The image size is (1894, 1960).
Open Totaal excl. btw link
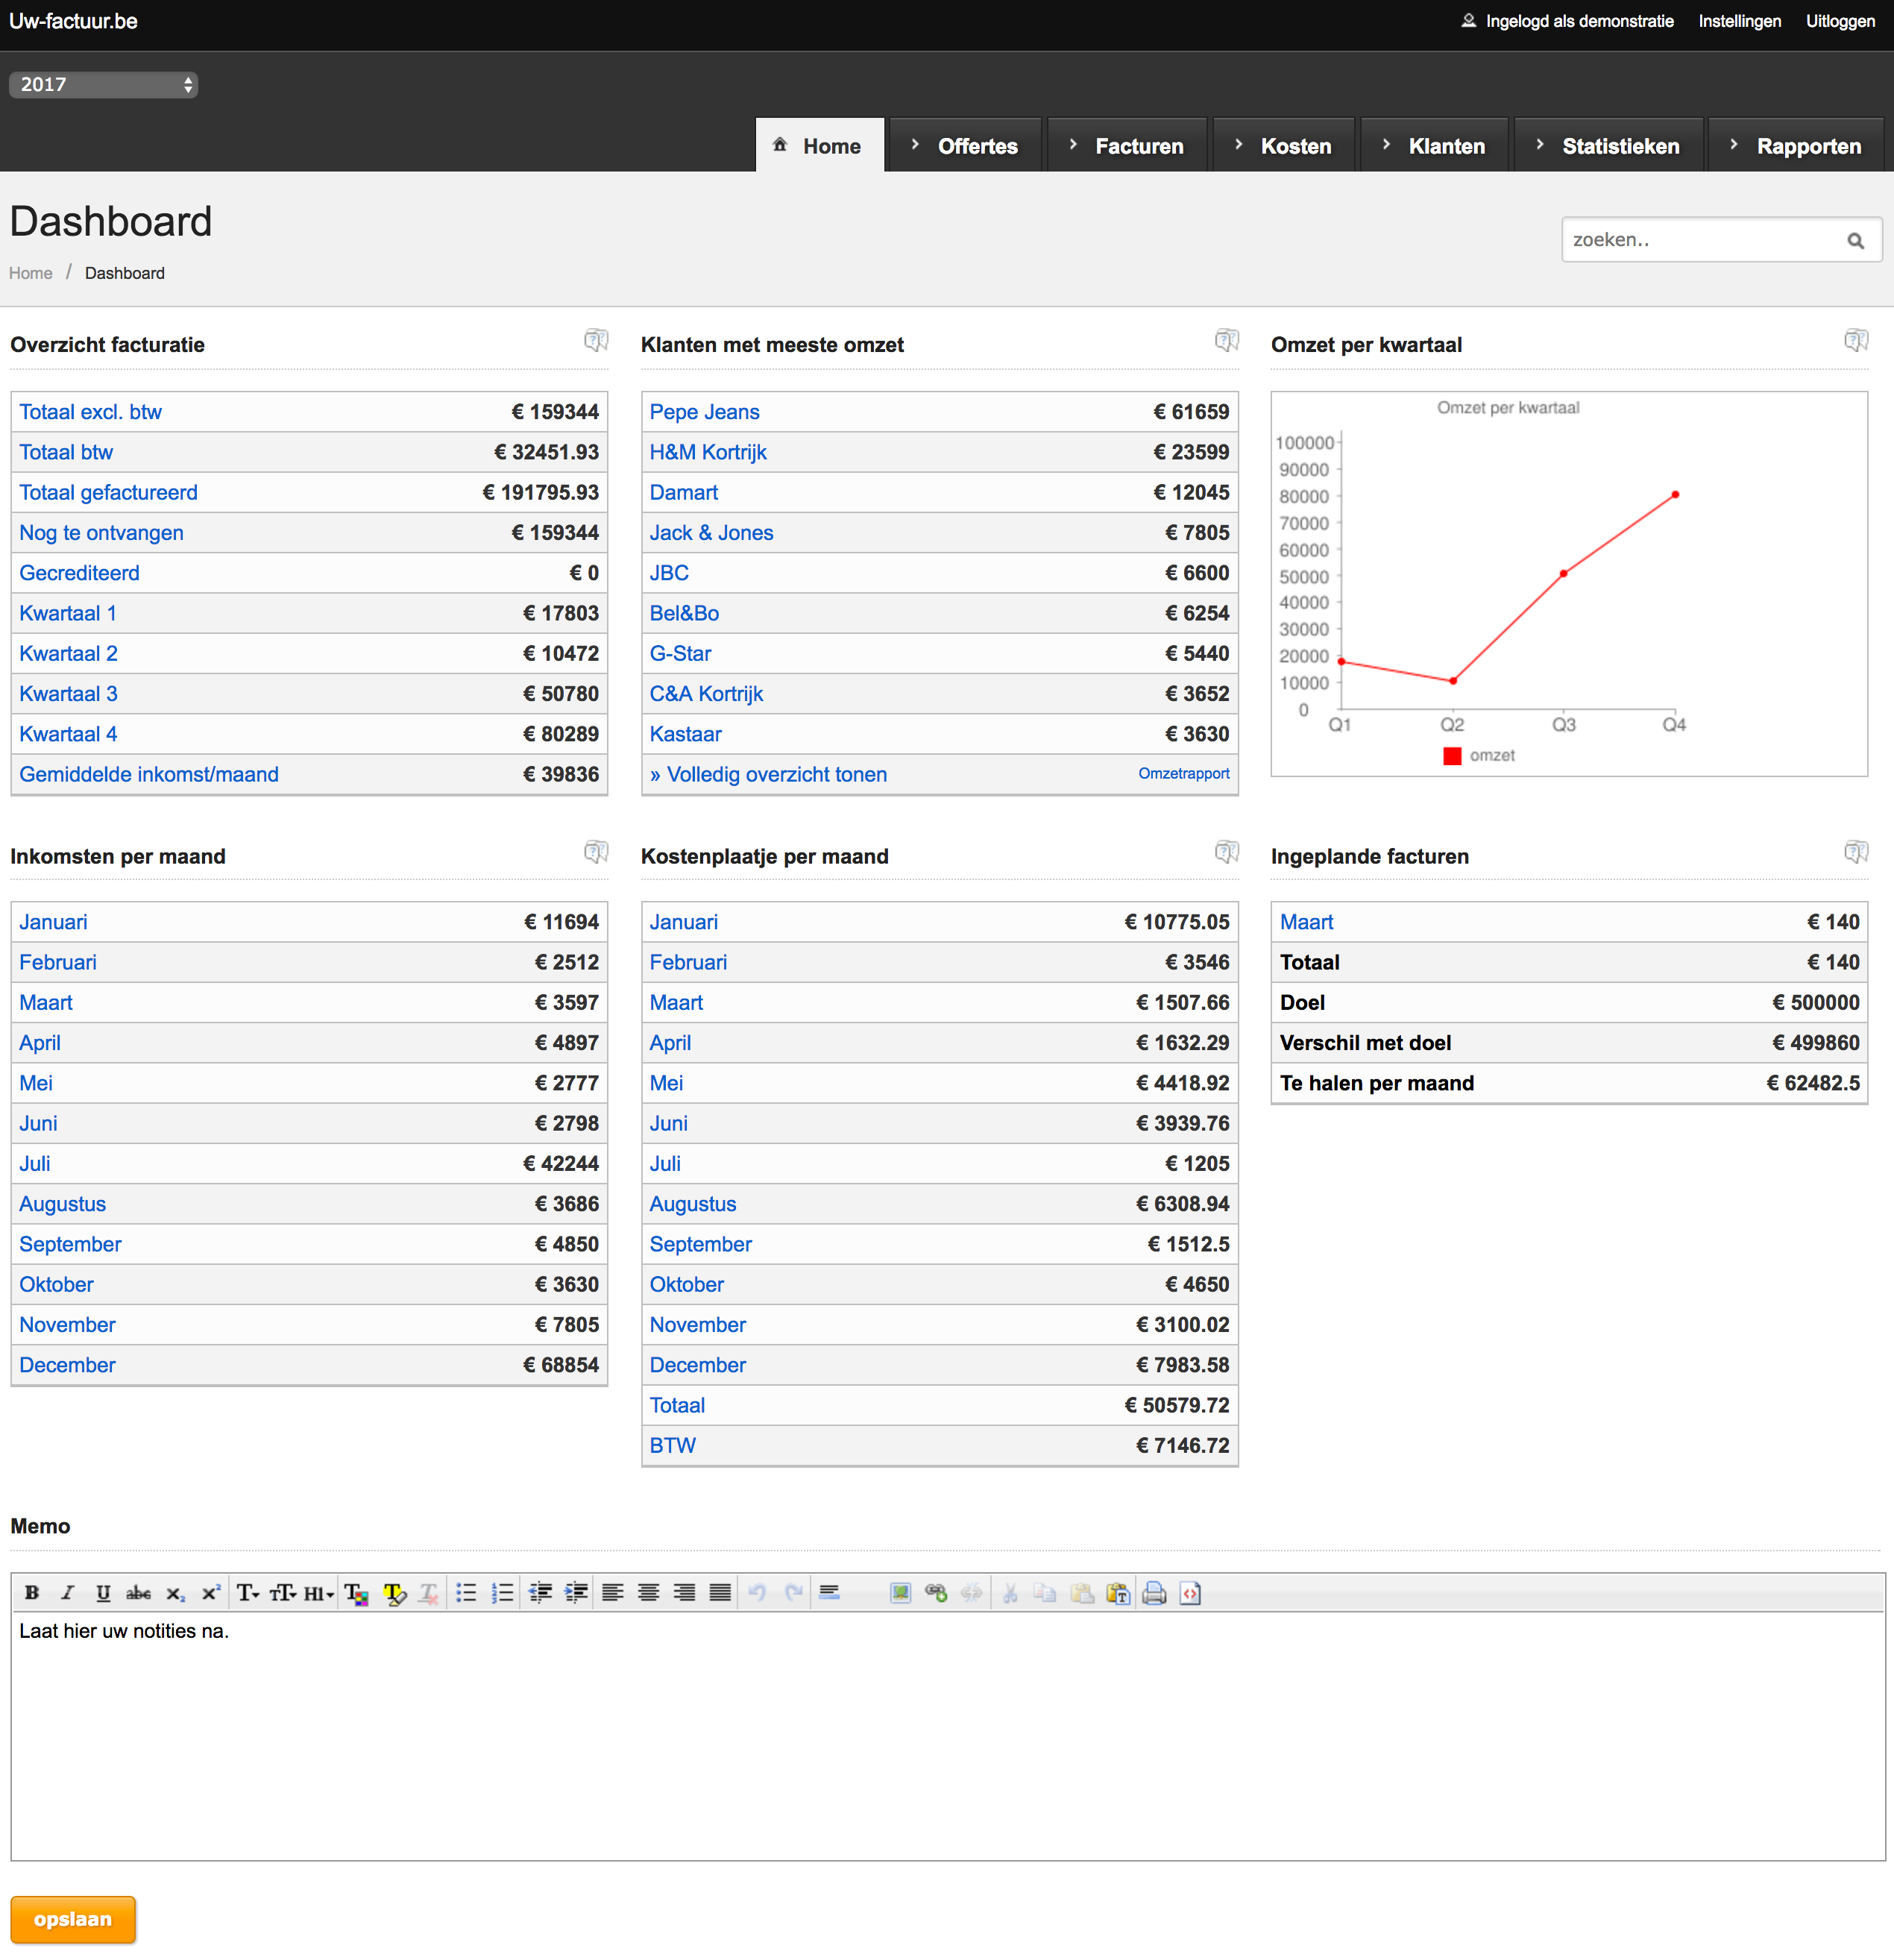click(90, 412)
